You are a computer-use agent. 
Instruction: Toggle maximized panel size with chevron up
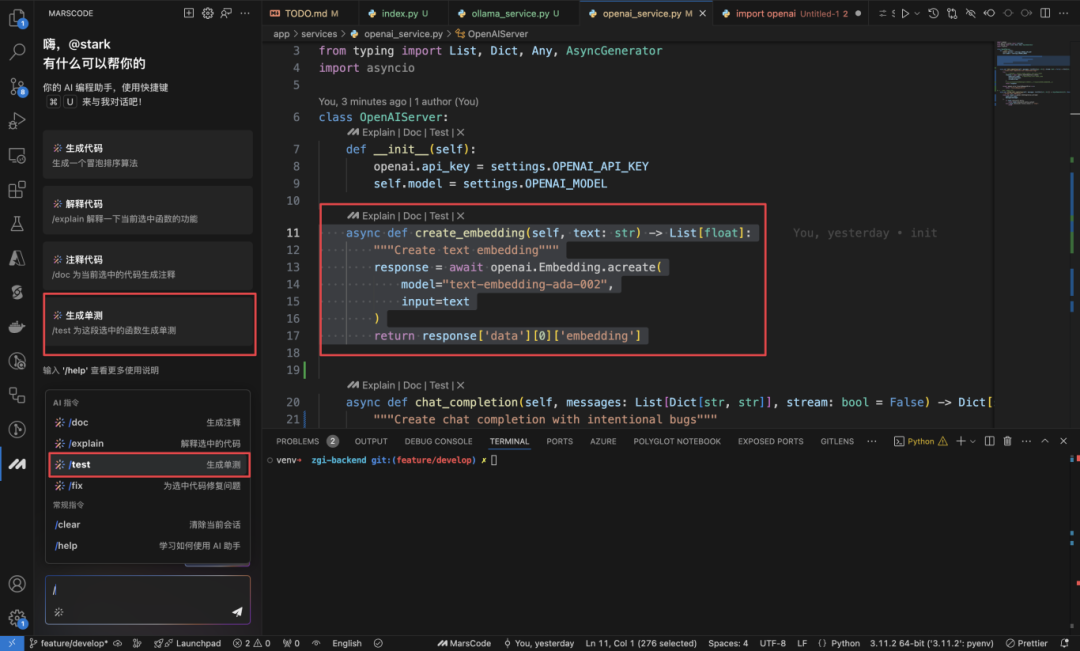click(x=1045, y=441)
